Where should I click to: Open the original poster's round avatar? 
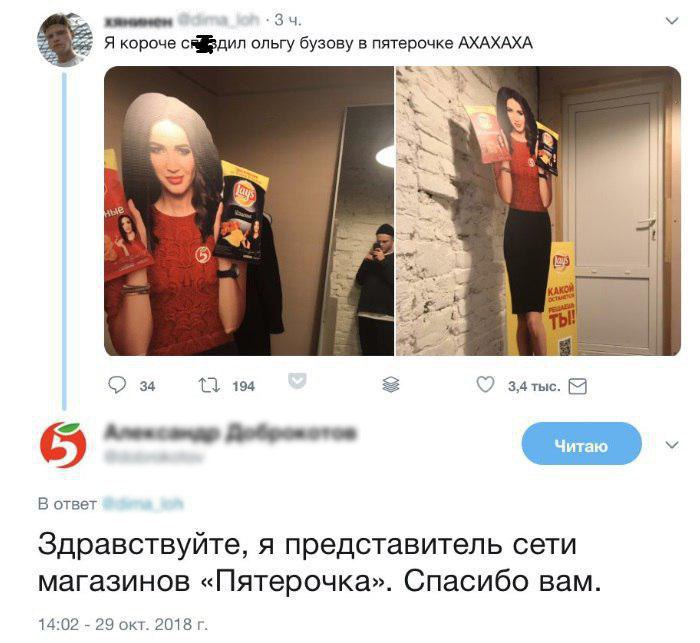point(65,40)
